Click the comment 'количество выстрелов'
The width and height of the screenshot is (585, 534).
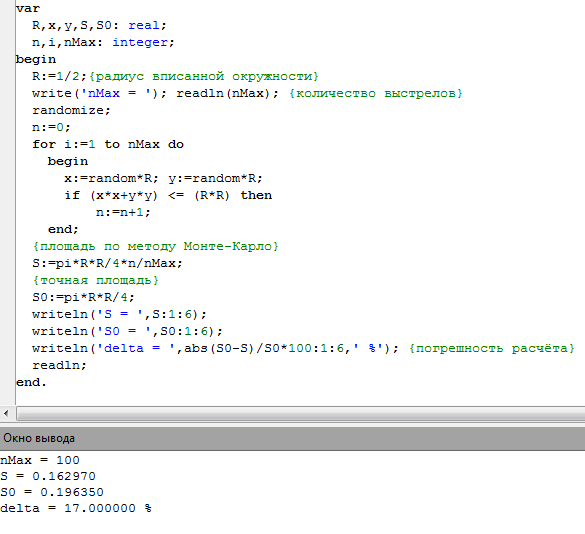pyautogui.click(x=376, y=93)
